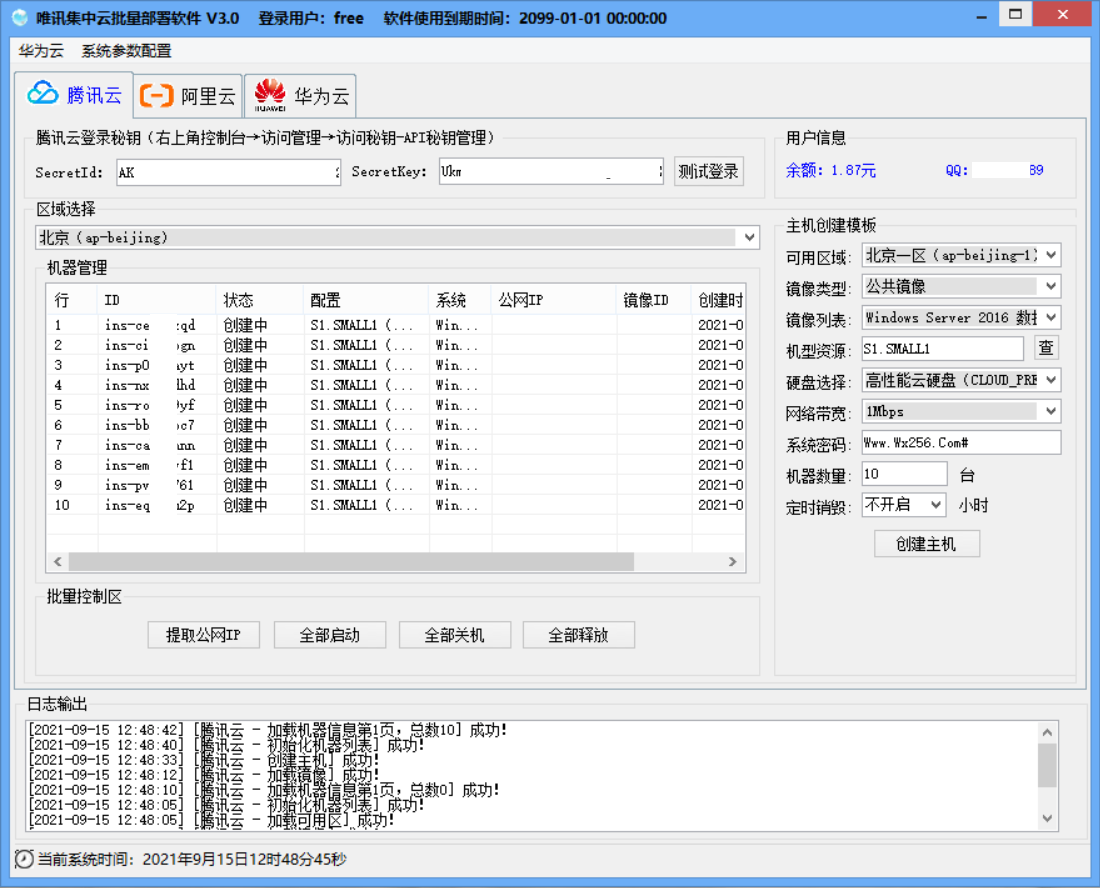1100x888 pixels.
Task: Click the 机器数量 field showing 10
Action: click(x=904, y=474)
